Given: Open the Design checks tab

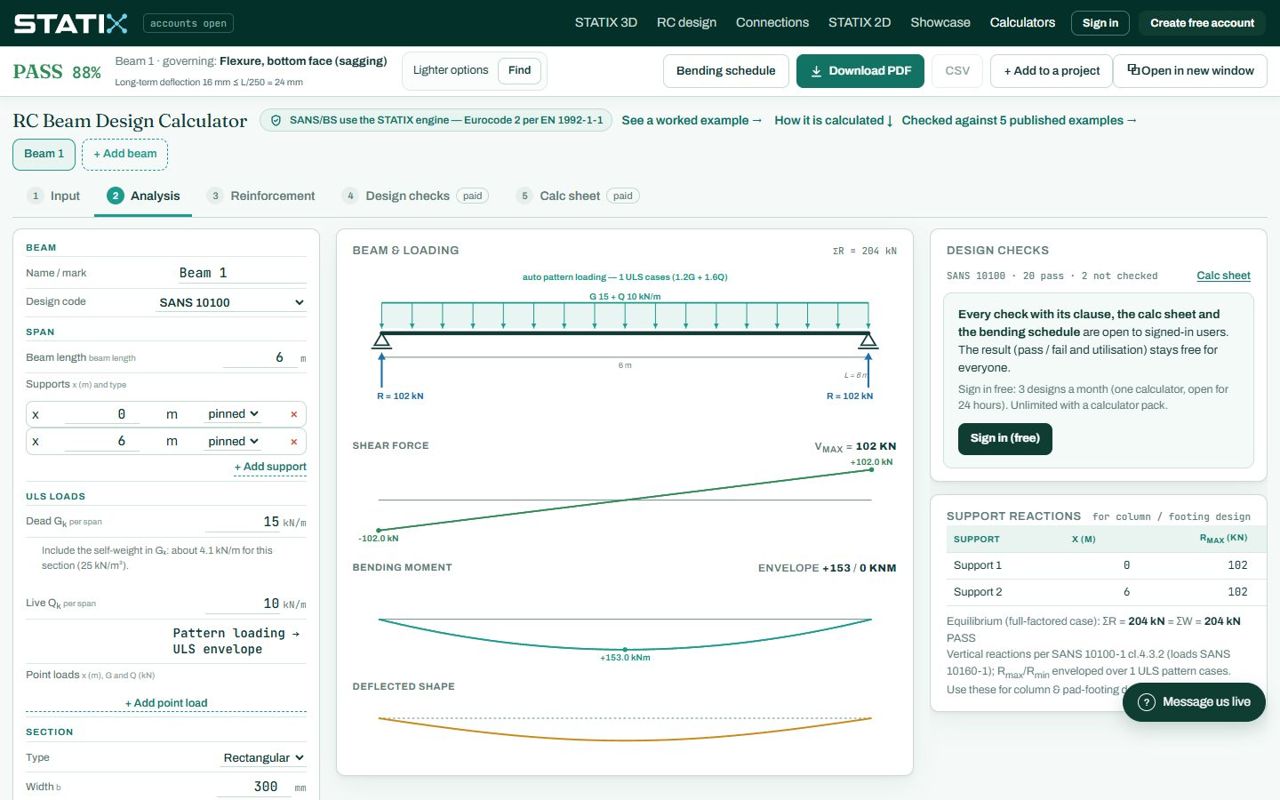Looking at the screenshot, I should 415,196.
